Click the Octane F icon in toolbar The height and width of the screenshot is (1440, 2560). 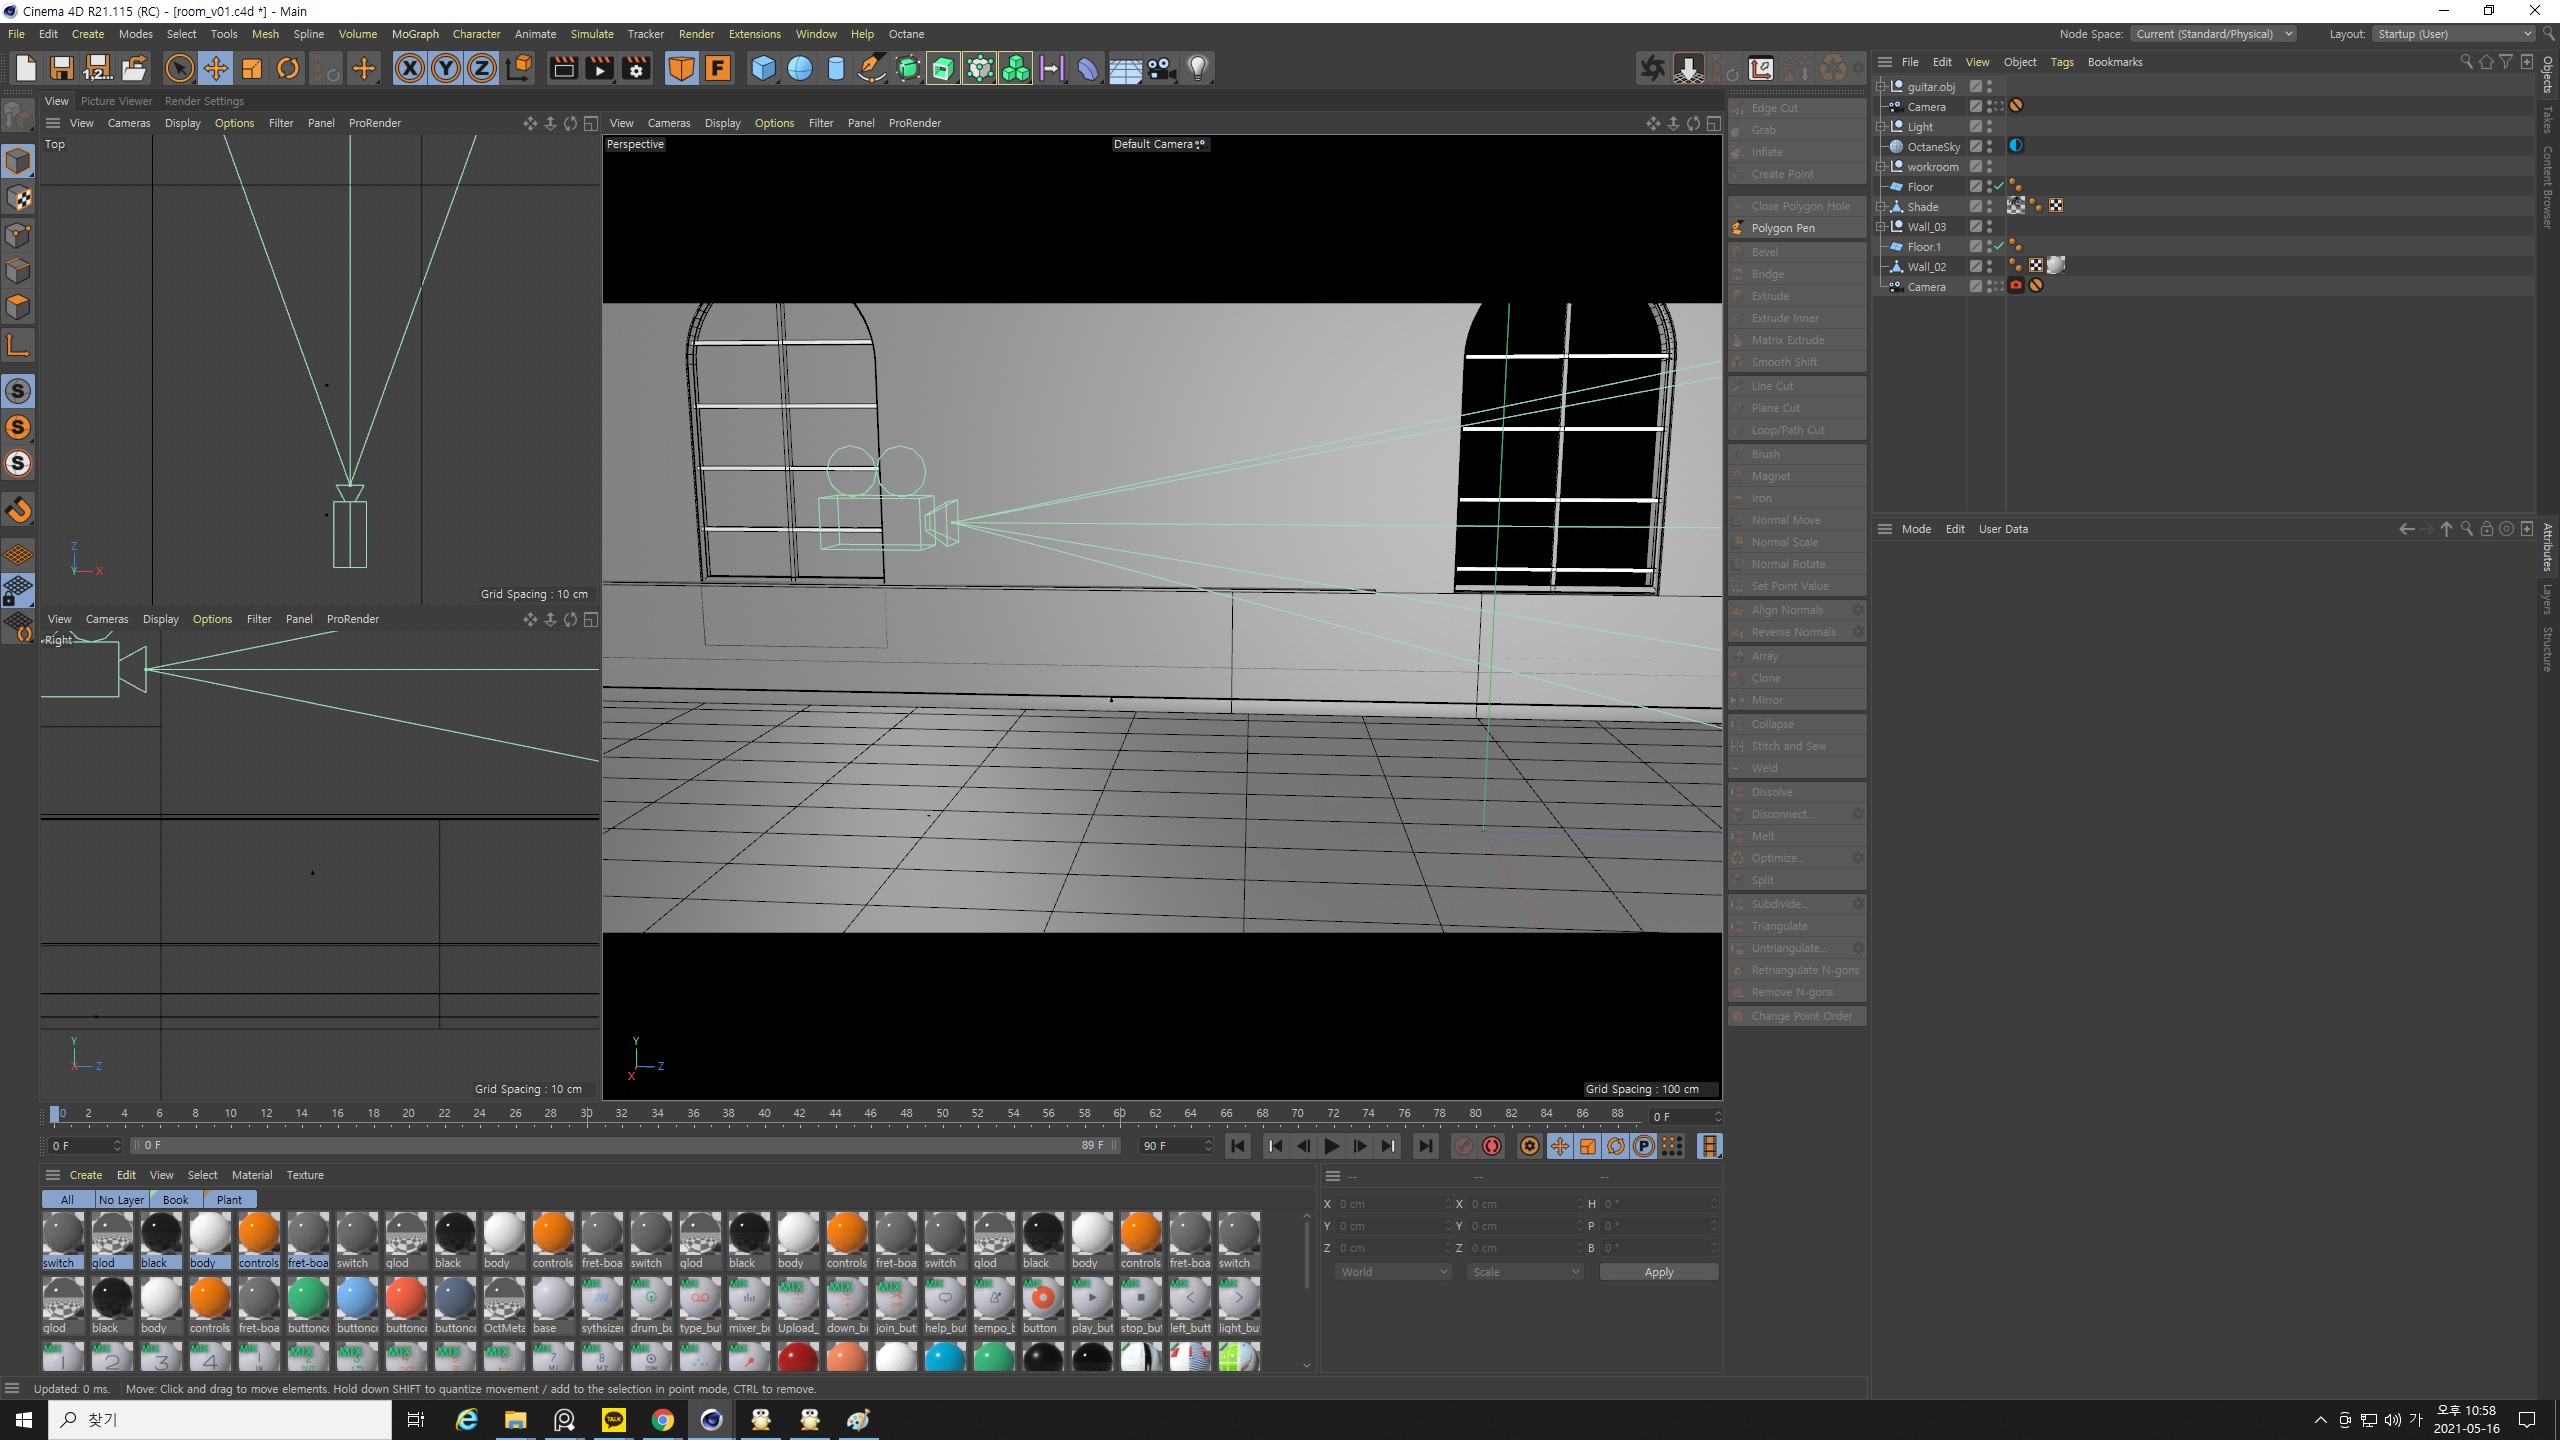(718, 69)
